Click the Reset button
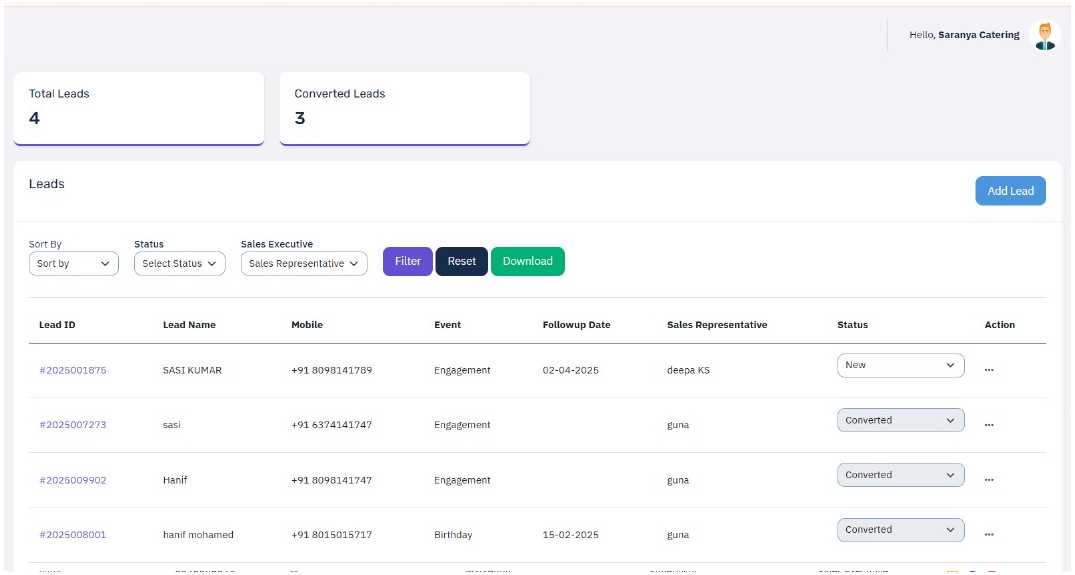Screen dimensions: 1075x575 tap(461, 262)
